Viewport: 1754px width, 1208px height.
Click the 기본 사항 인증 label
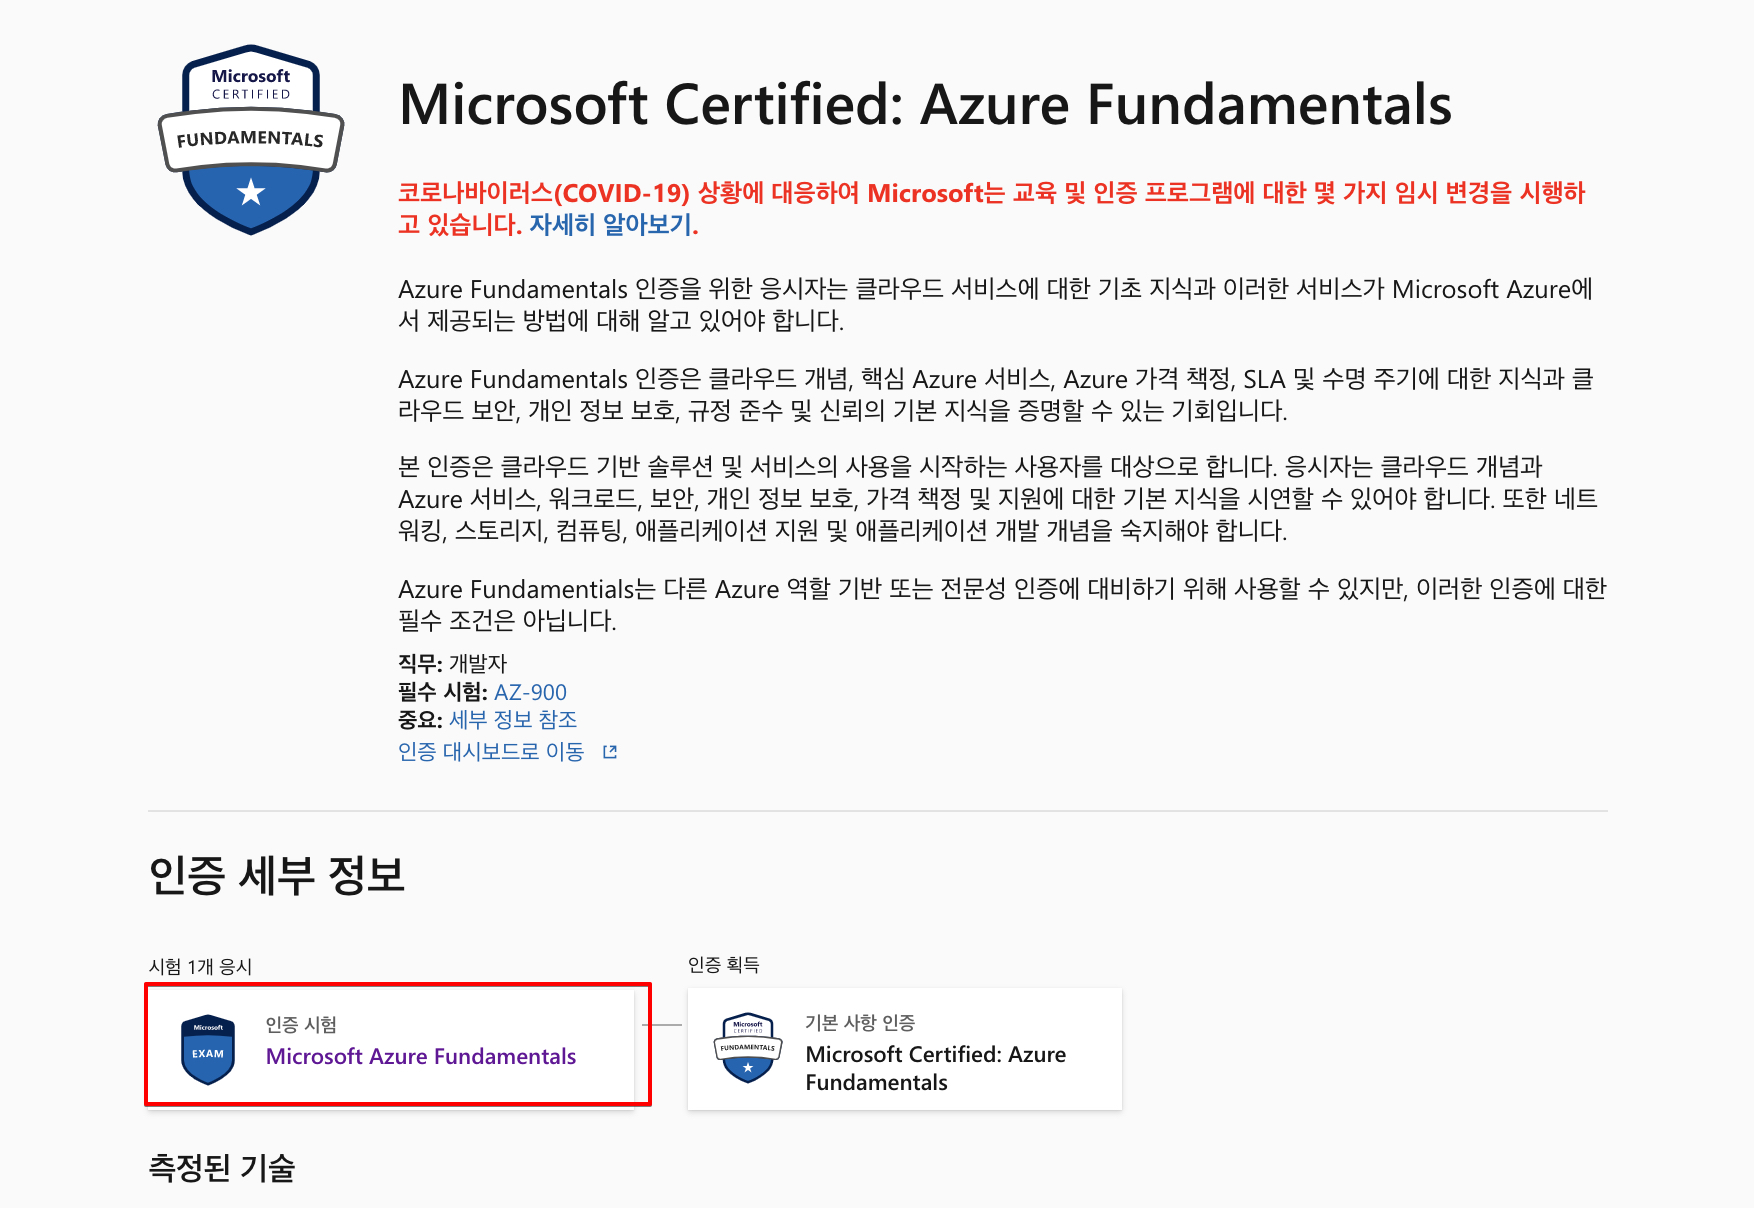point(860,1022)
